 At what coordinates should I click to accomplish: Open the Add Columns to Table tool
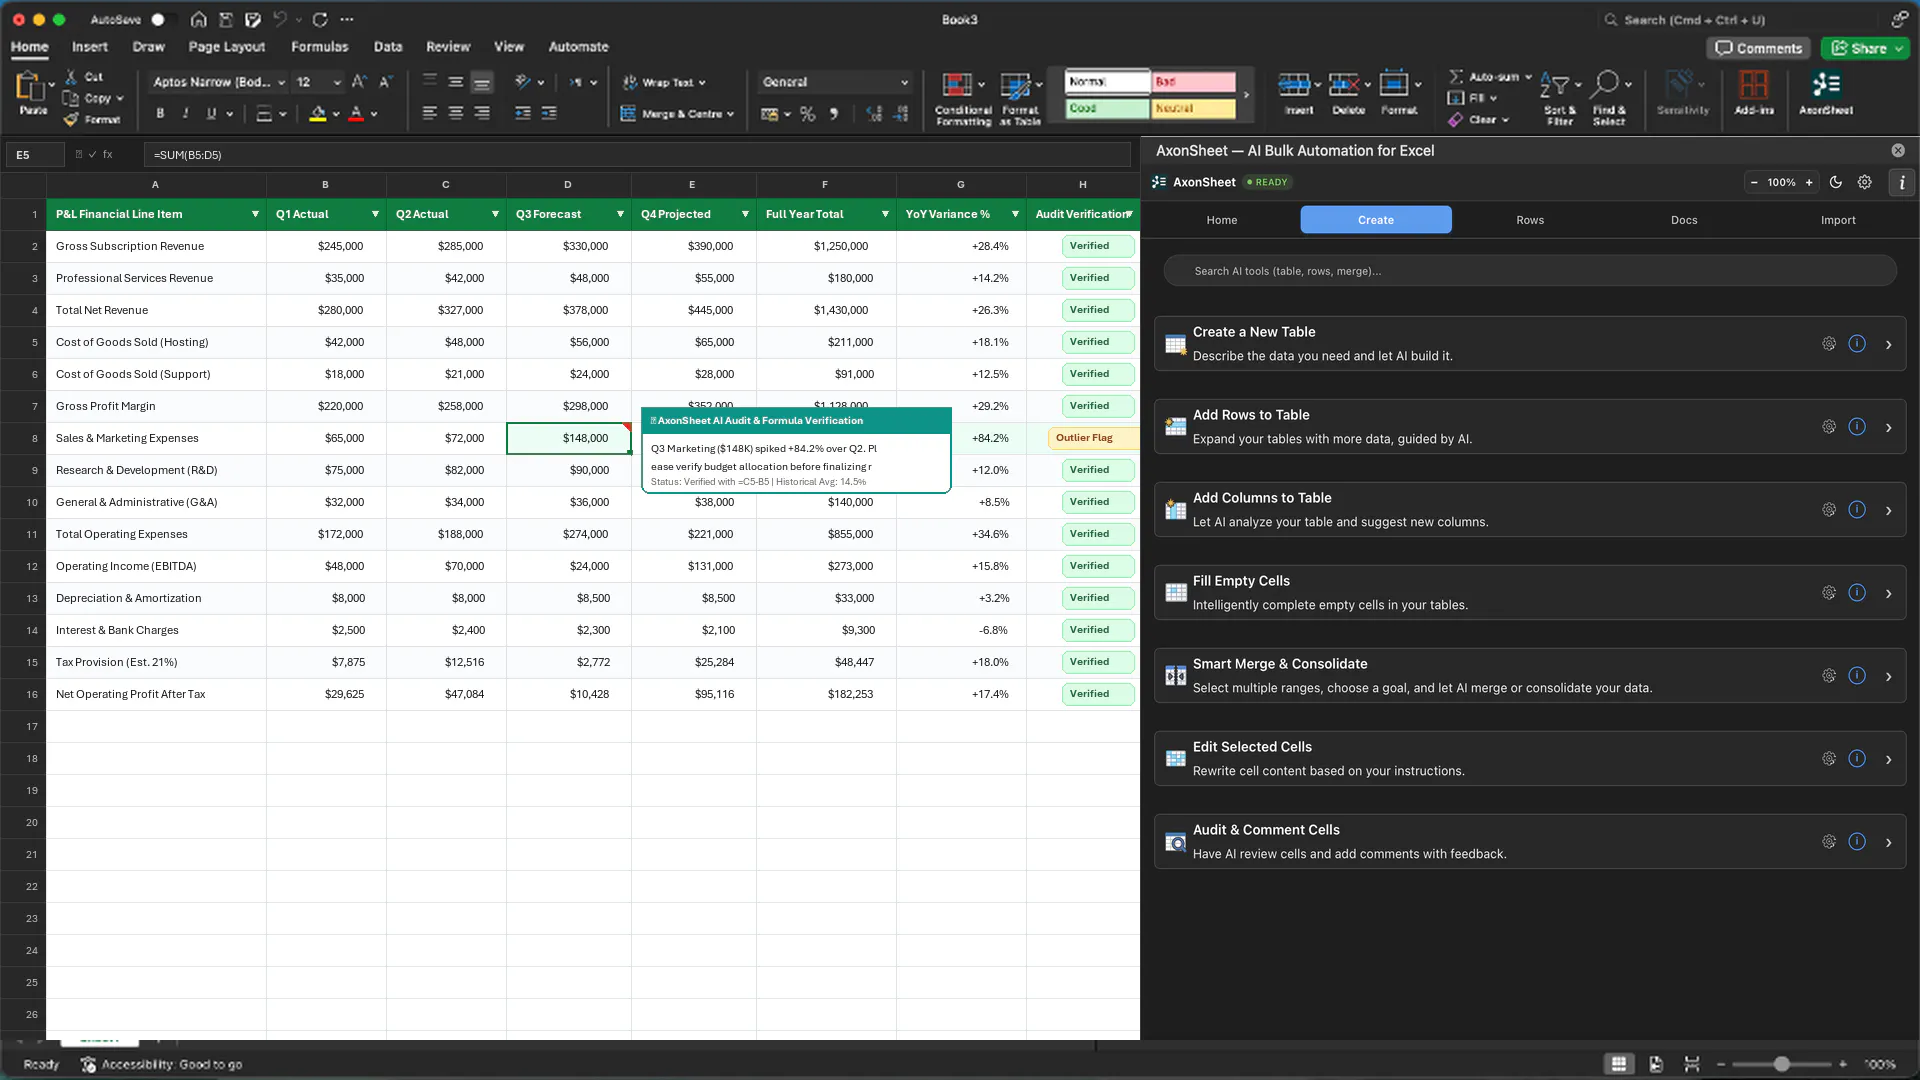pyautogui.click(x=1530, y=510)
